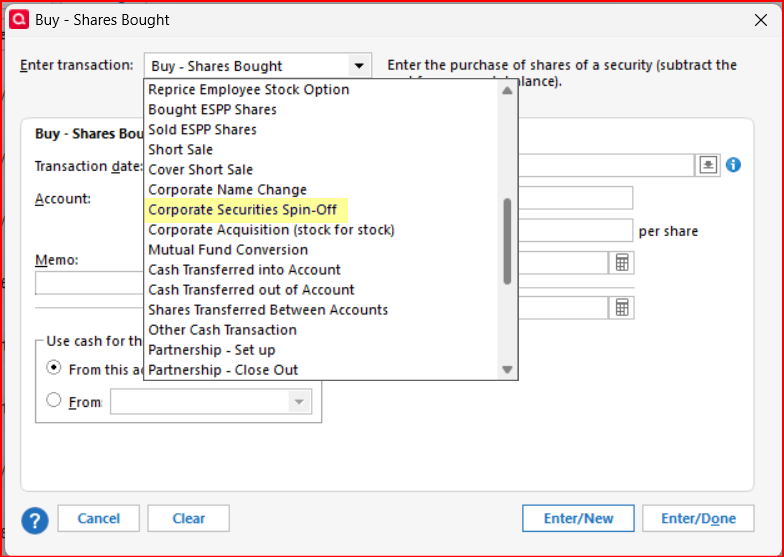
Task: Click the blue info icon
Action: tap(733, 165)
